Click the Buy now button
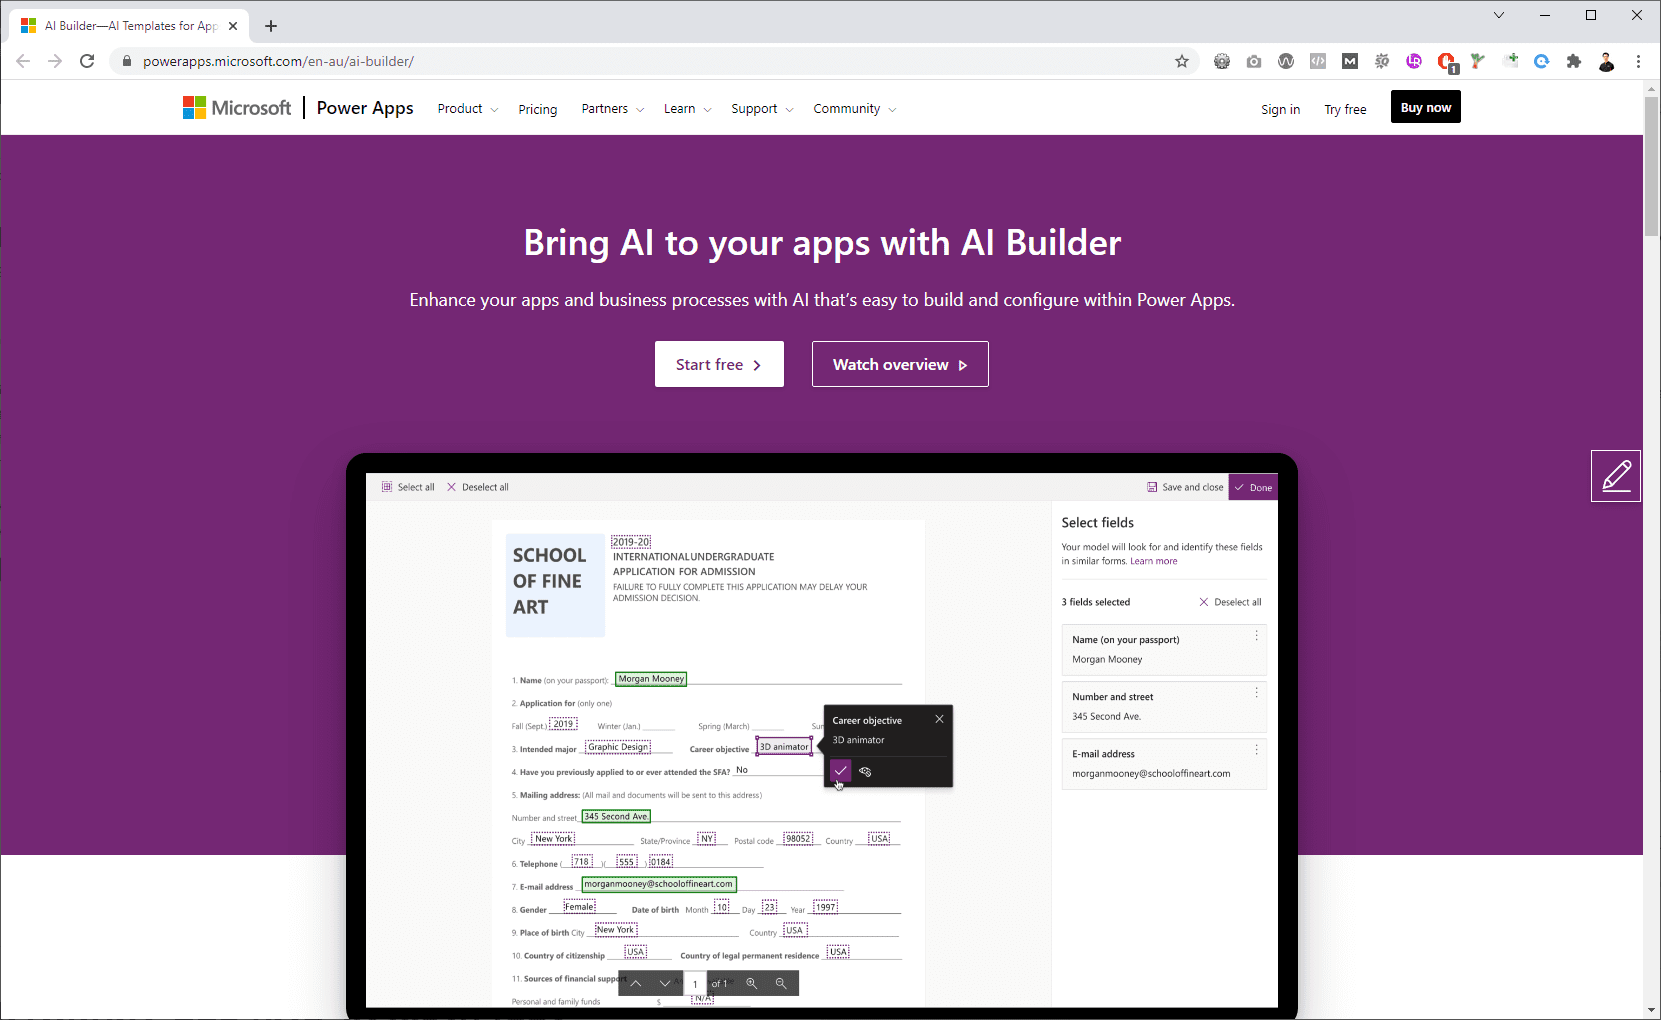The width and height of the screenshot is (1661, 1020). [x=1425, y=107]
